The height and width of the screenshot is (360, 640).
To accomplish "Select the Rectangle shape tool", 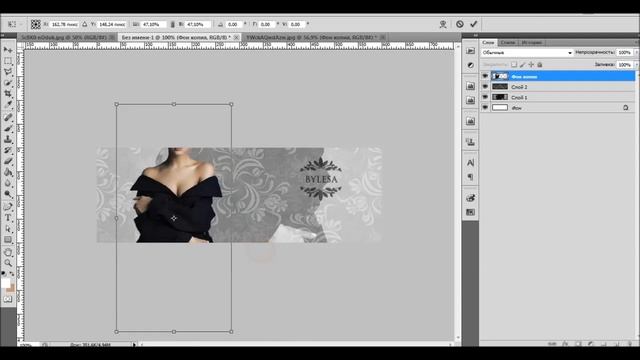I will point(8,240).
